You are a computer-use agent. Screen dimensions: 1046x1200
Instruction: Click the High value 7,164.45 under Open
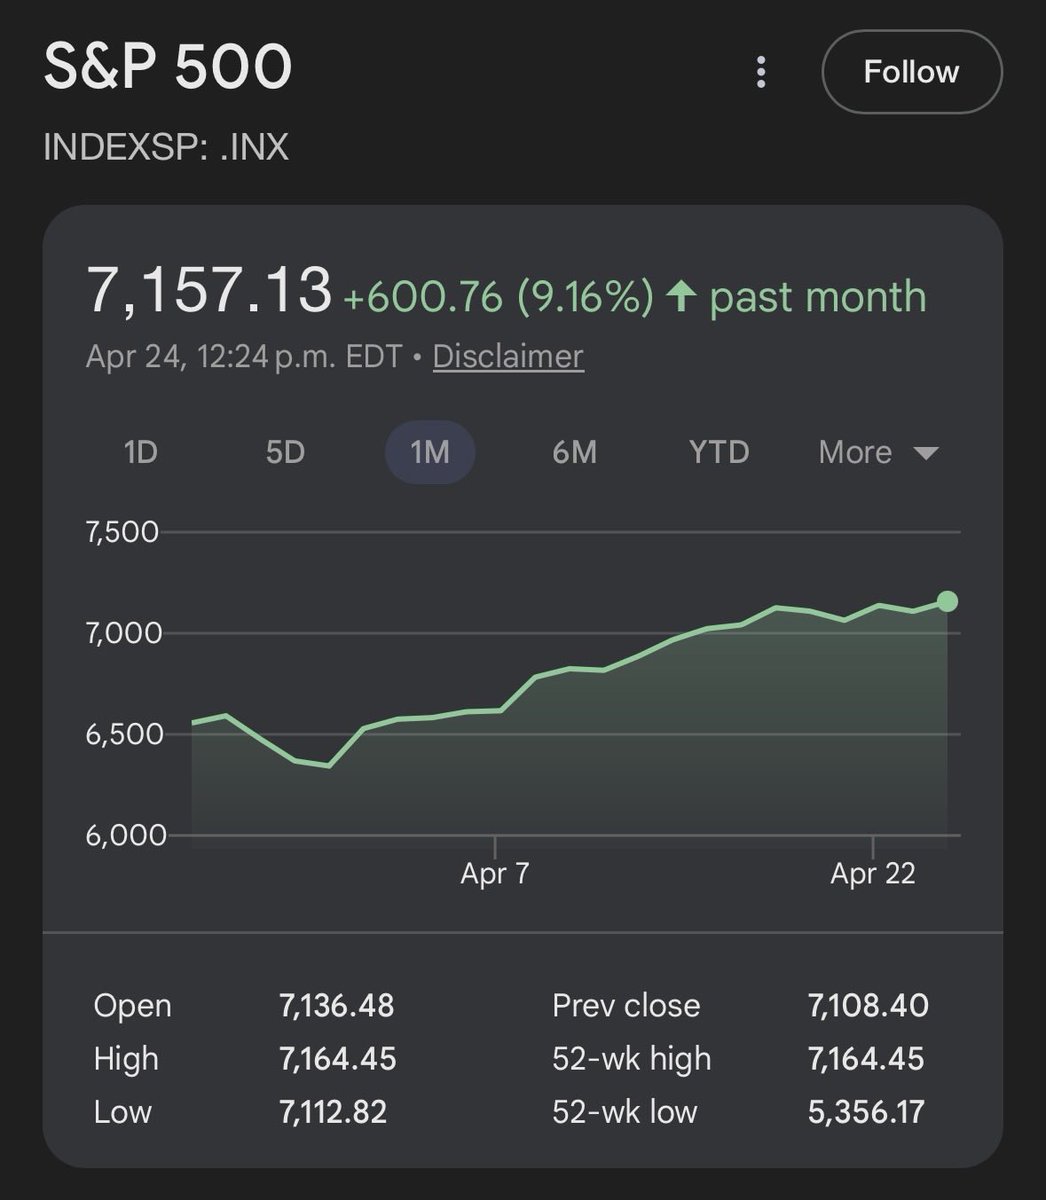[338, 1059]
